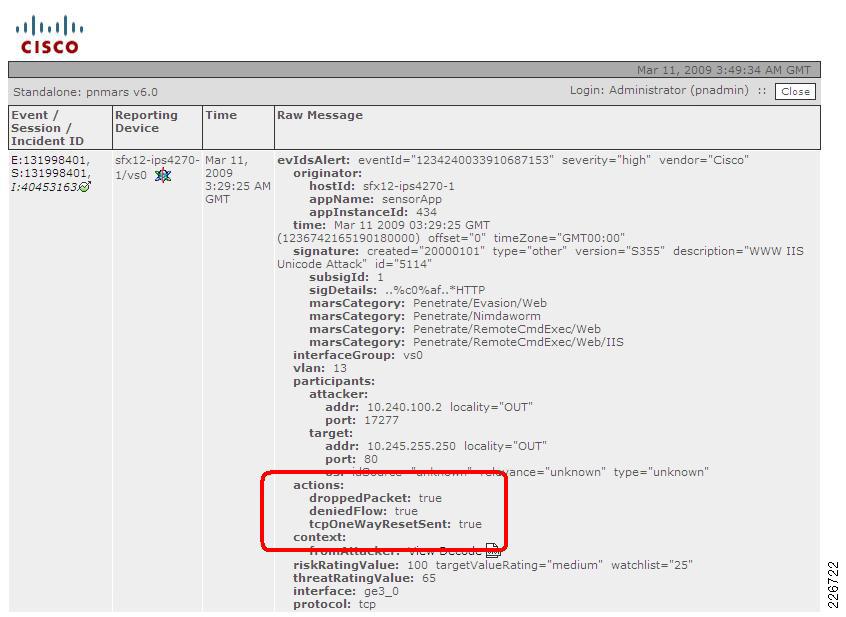
Task: Click the actions label
Action: [318, 485]
